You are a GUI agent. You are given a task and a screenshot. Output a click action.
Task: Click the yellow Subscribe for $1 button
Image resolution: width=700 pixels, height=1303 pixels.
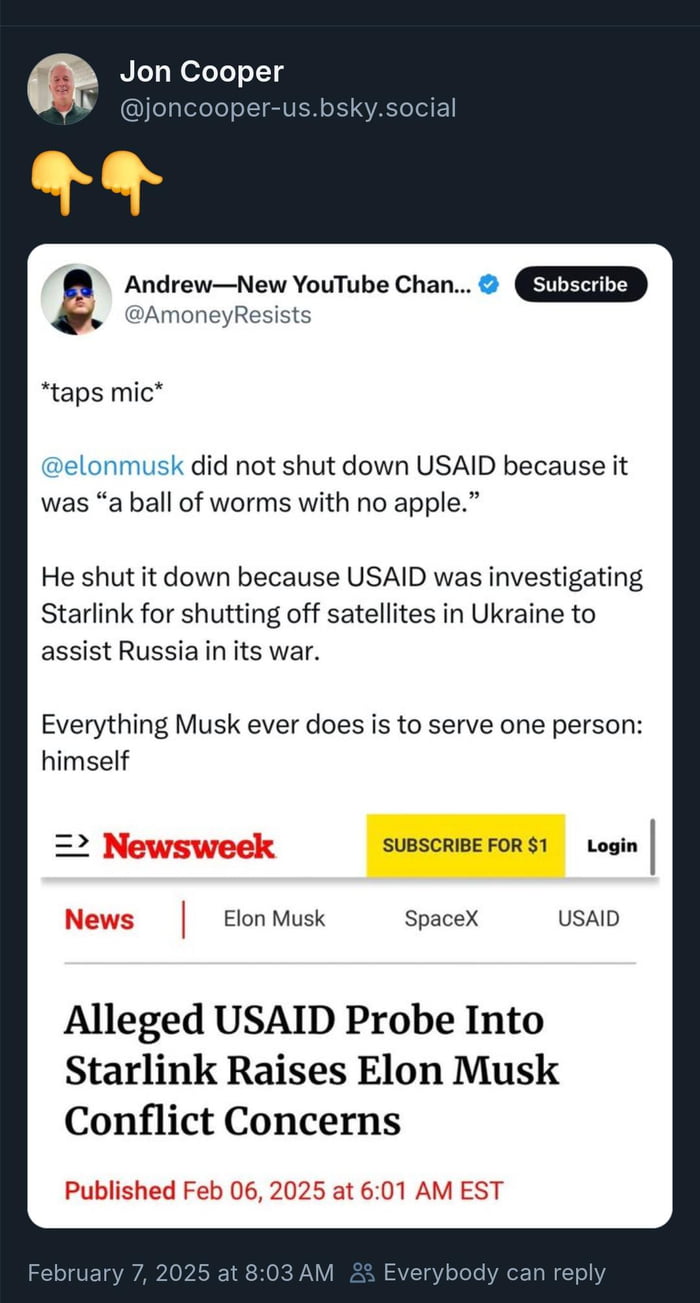coord(465,845)
